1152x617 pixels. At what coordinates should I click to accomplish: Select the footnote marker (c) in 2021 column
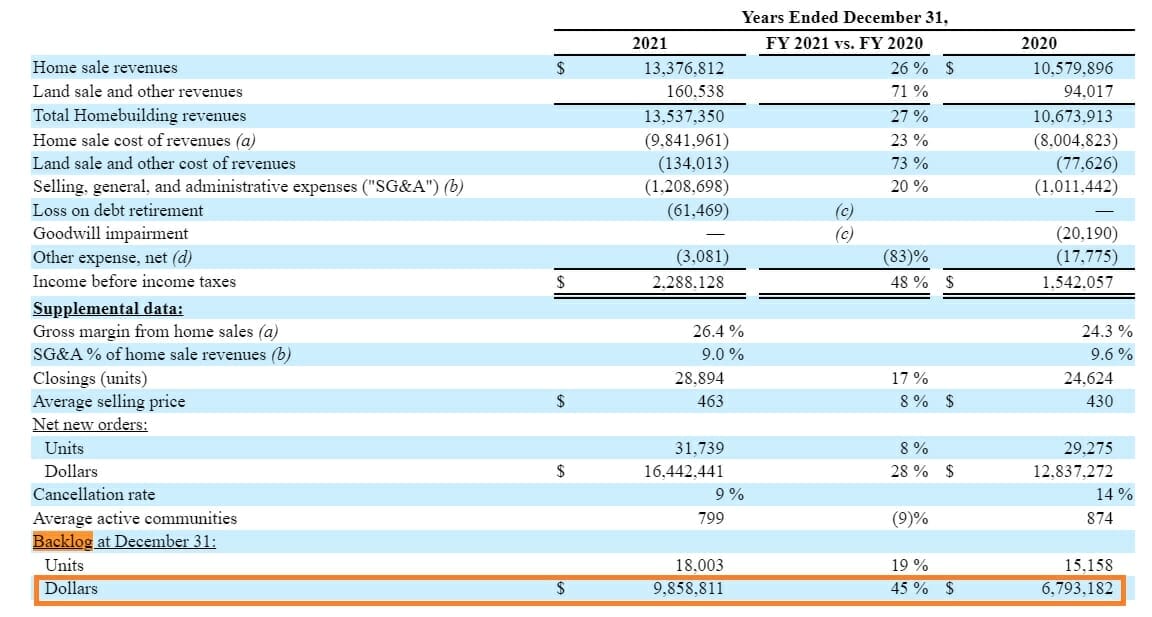coord(845,210)
